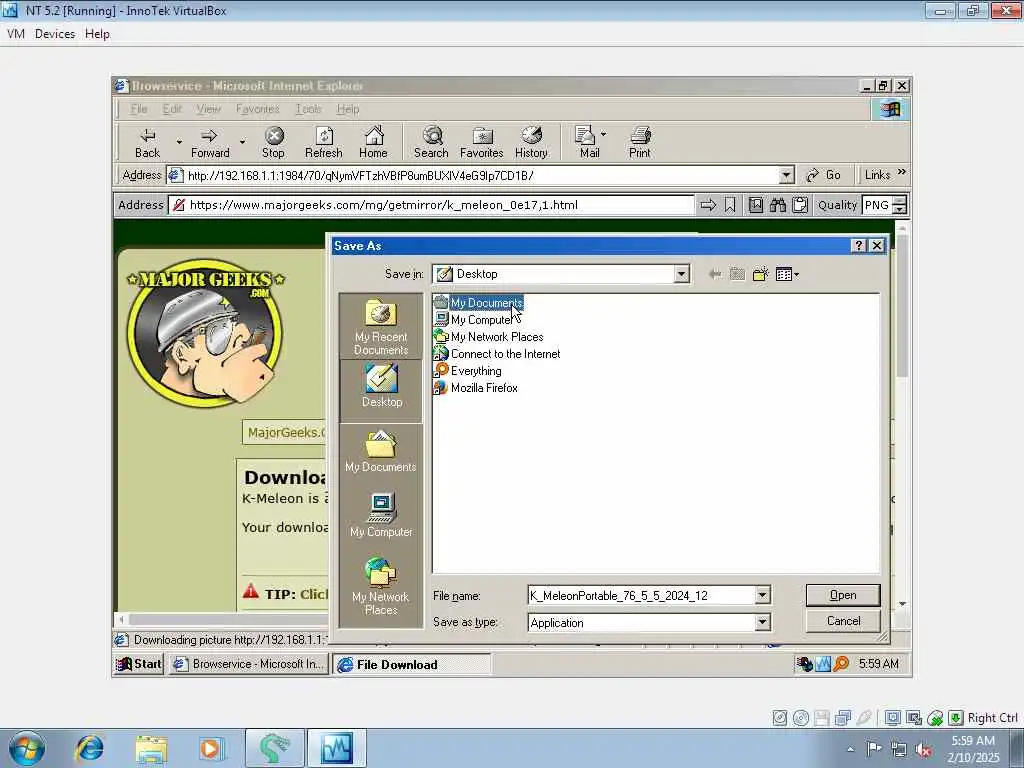The width and height of the screenshot is (1024, 768).
Task: Click the Back arrow in IE toolbar
Action: click(148, 136)
